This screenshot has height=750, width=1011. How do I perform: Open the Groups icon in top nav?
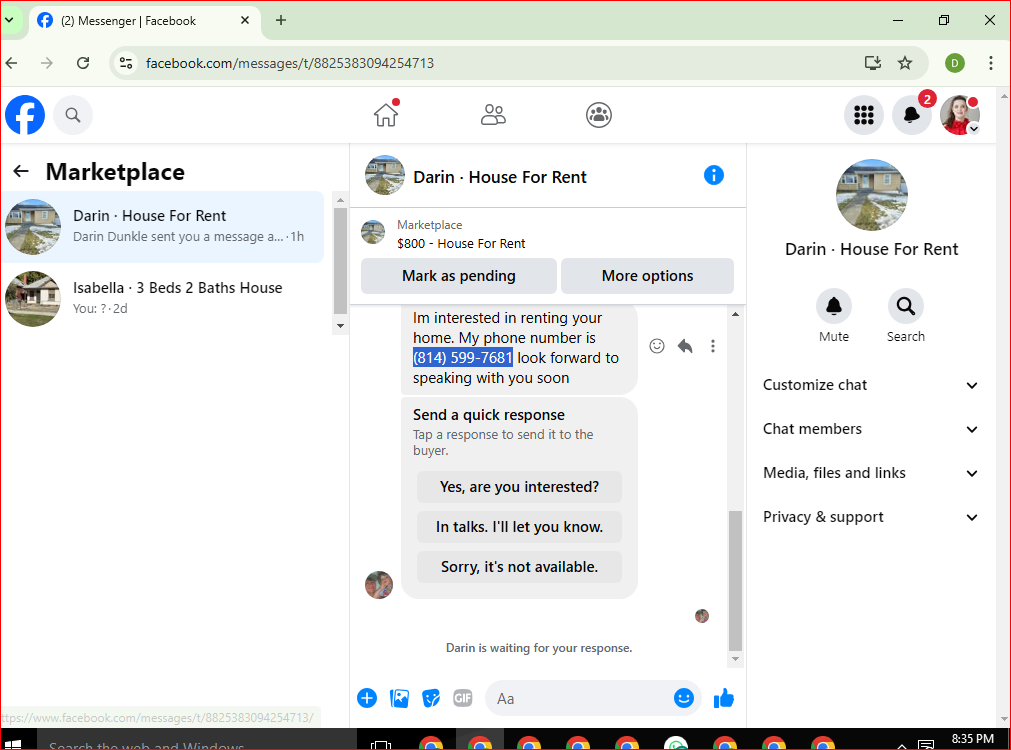[599, 115]
